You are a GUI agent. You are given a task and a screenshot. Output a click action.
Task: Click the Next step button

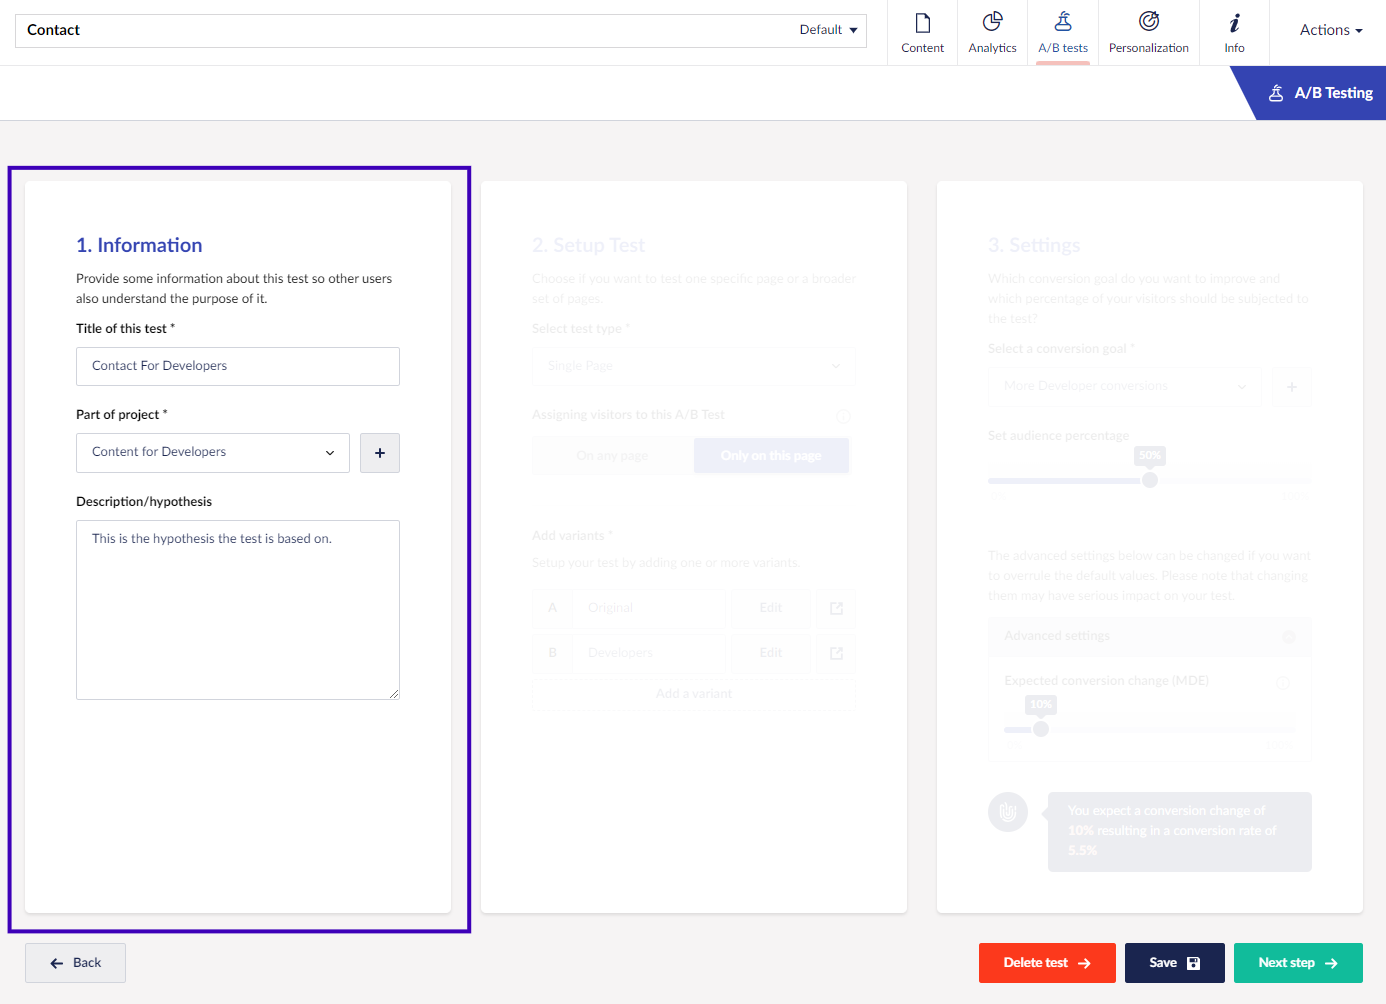point(1297,963)
